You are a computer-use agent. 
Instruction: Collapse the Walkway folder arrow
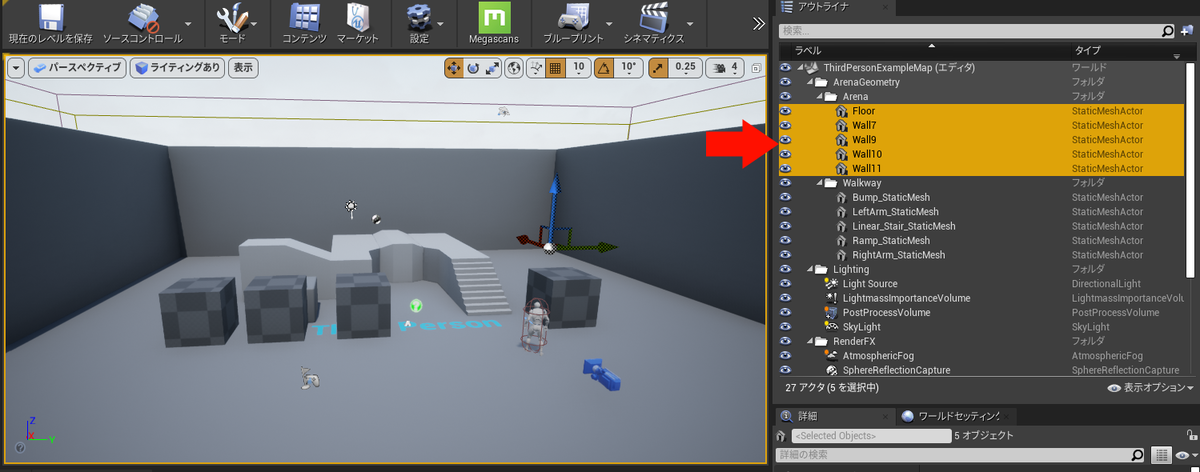[820, 183]
